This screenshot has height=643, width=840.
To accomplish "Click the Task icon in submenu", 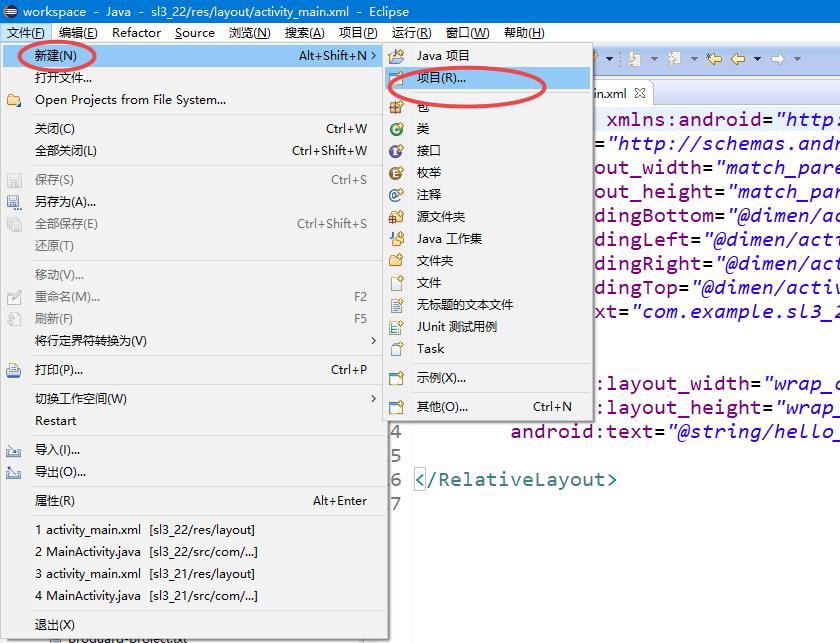I will click(396, 349).
